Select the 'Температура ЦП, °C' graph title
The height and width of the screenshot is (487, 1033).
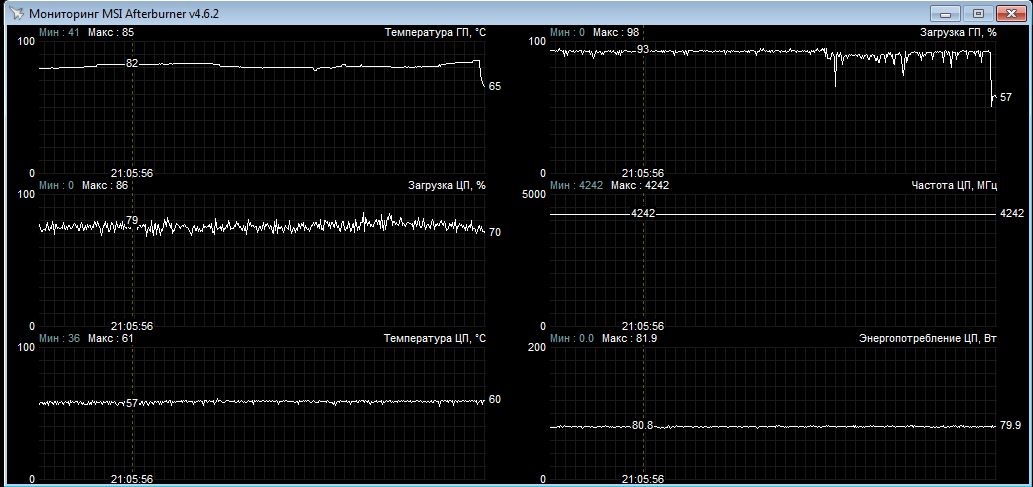(435, 338)
